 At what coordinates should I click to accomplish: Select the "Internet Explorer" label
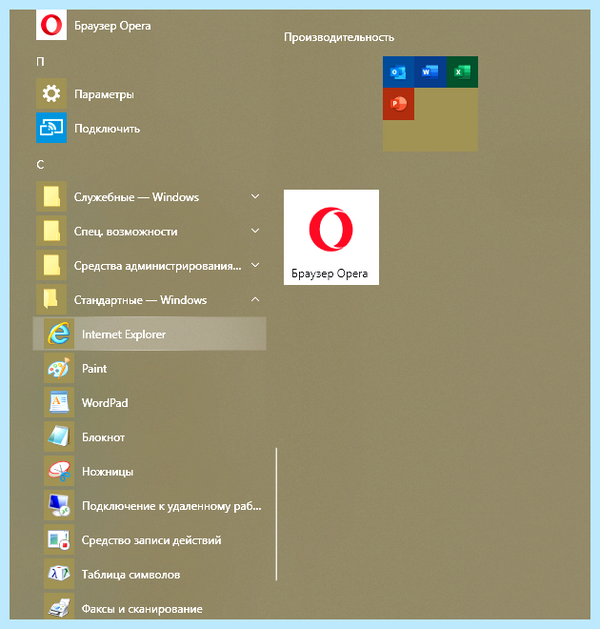pyautogui.click(x=124, y=334)
